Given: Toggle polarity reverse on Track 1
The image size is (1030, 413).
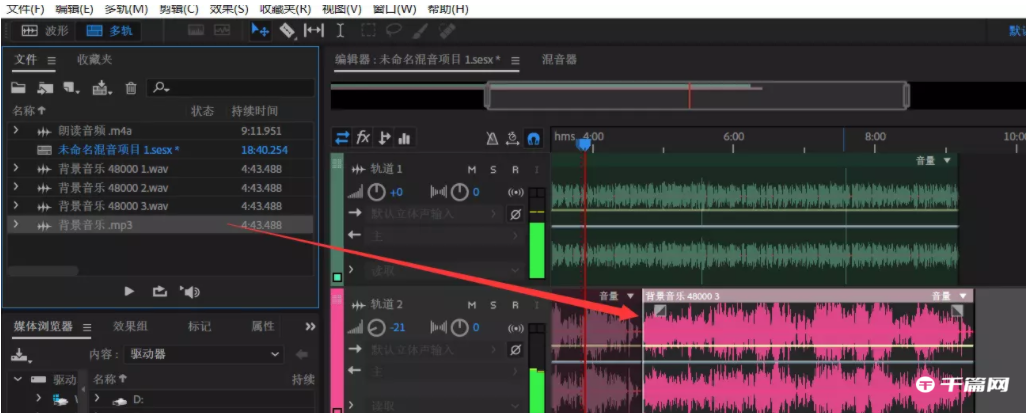Looking at the screenshot, I should pyautogui.click(x=516, y=214).
